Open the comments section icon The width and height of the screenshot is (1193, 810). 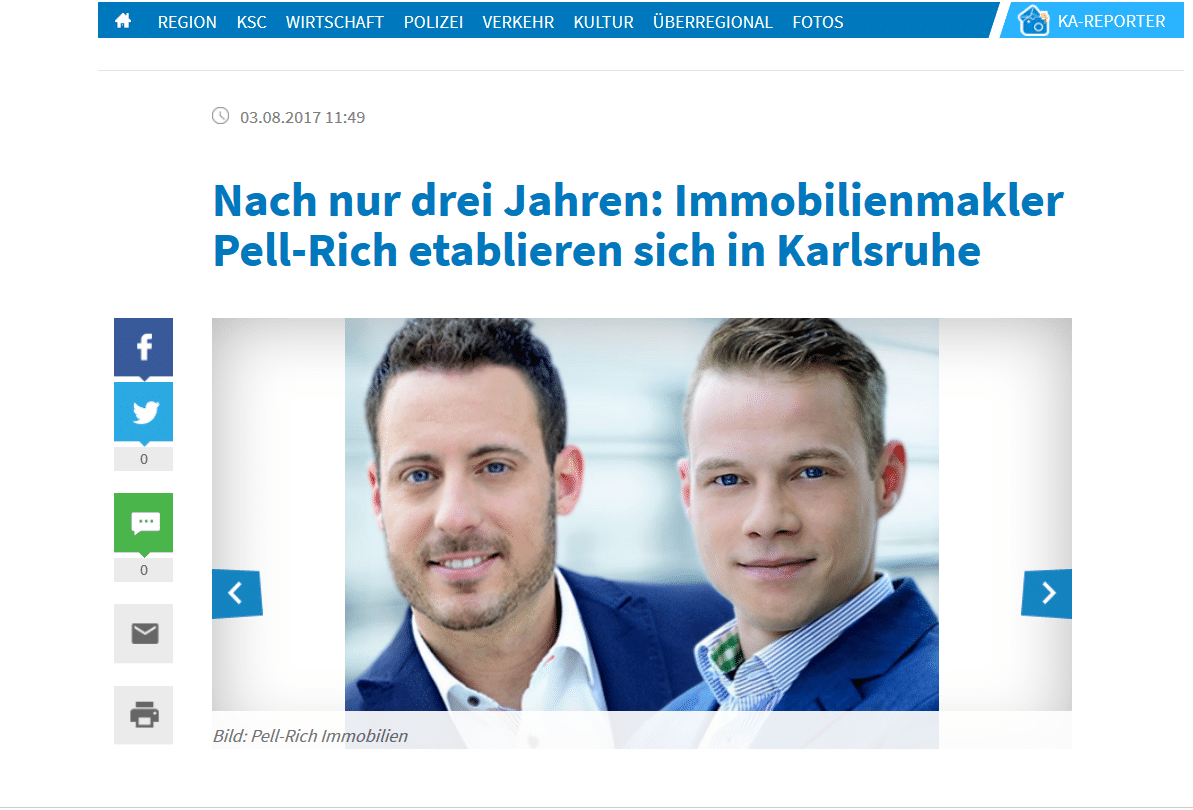144,523
